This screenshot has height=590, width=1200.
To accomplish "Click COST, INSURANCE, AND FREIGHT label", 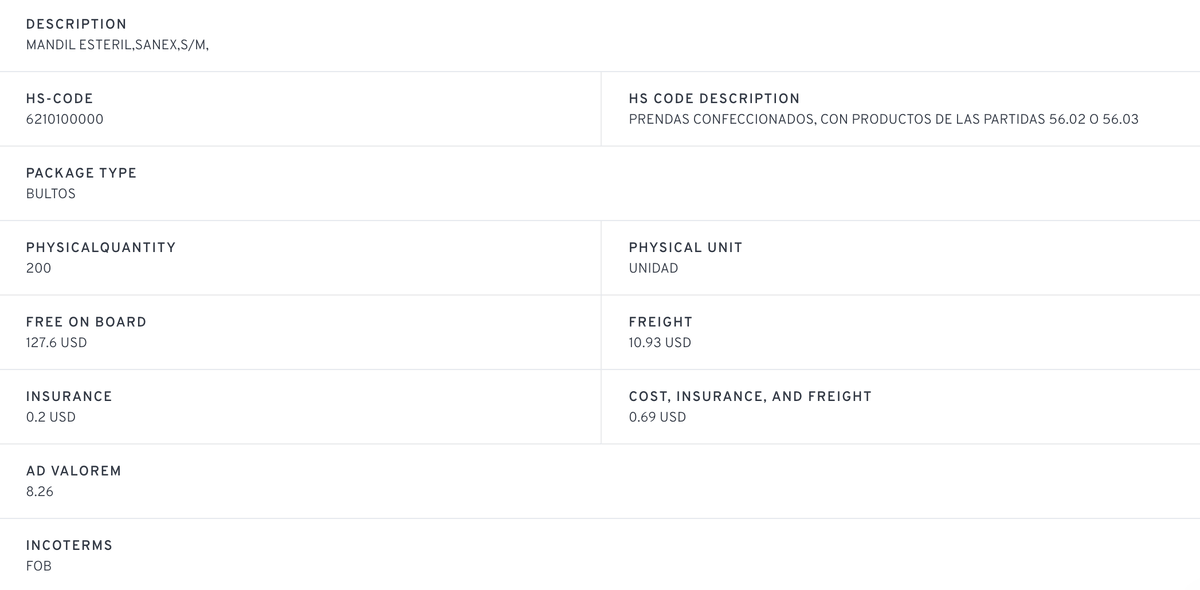I will (x=750, y=397).
